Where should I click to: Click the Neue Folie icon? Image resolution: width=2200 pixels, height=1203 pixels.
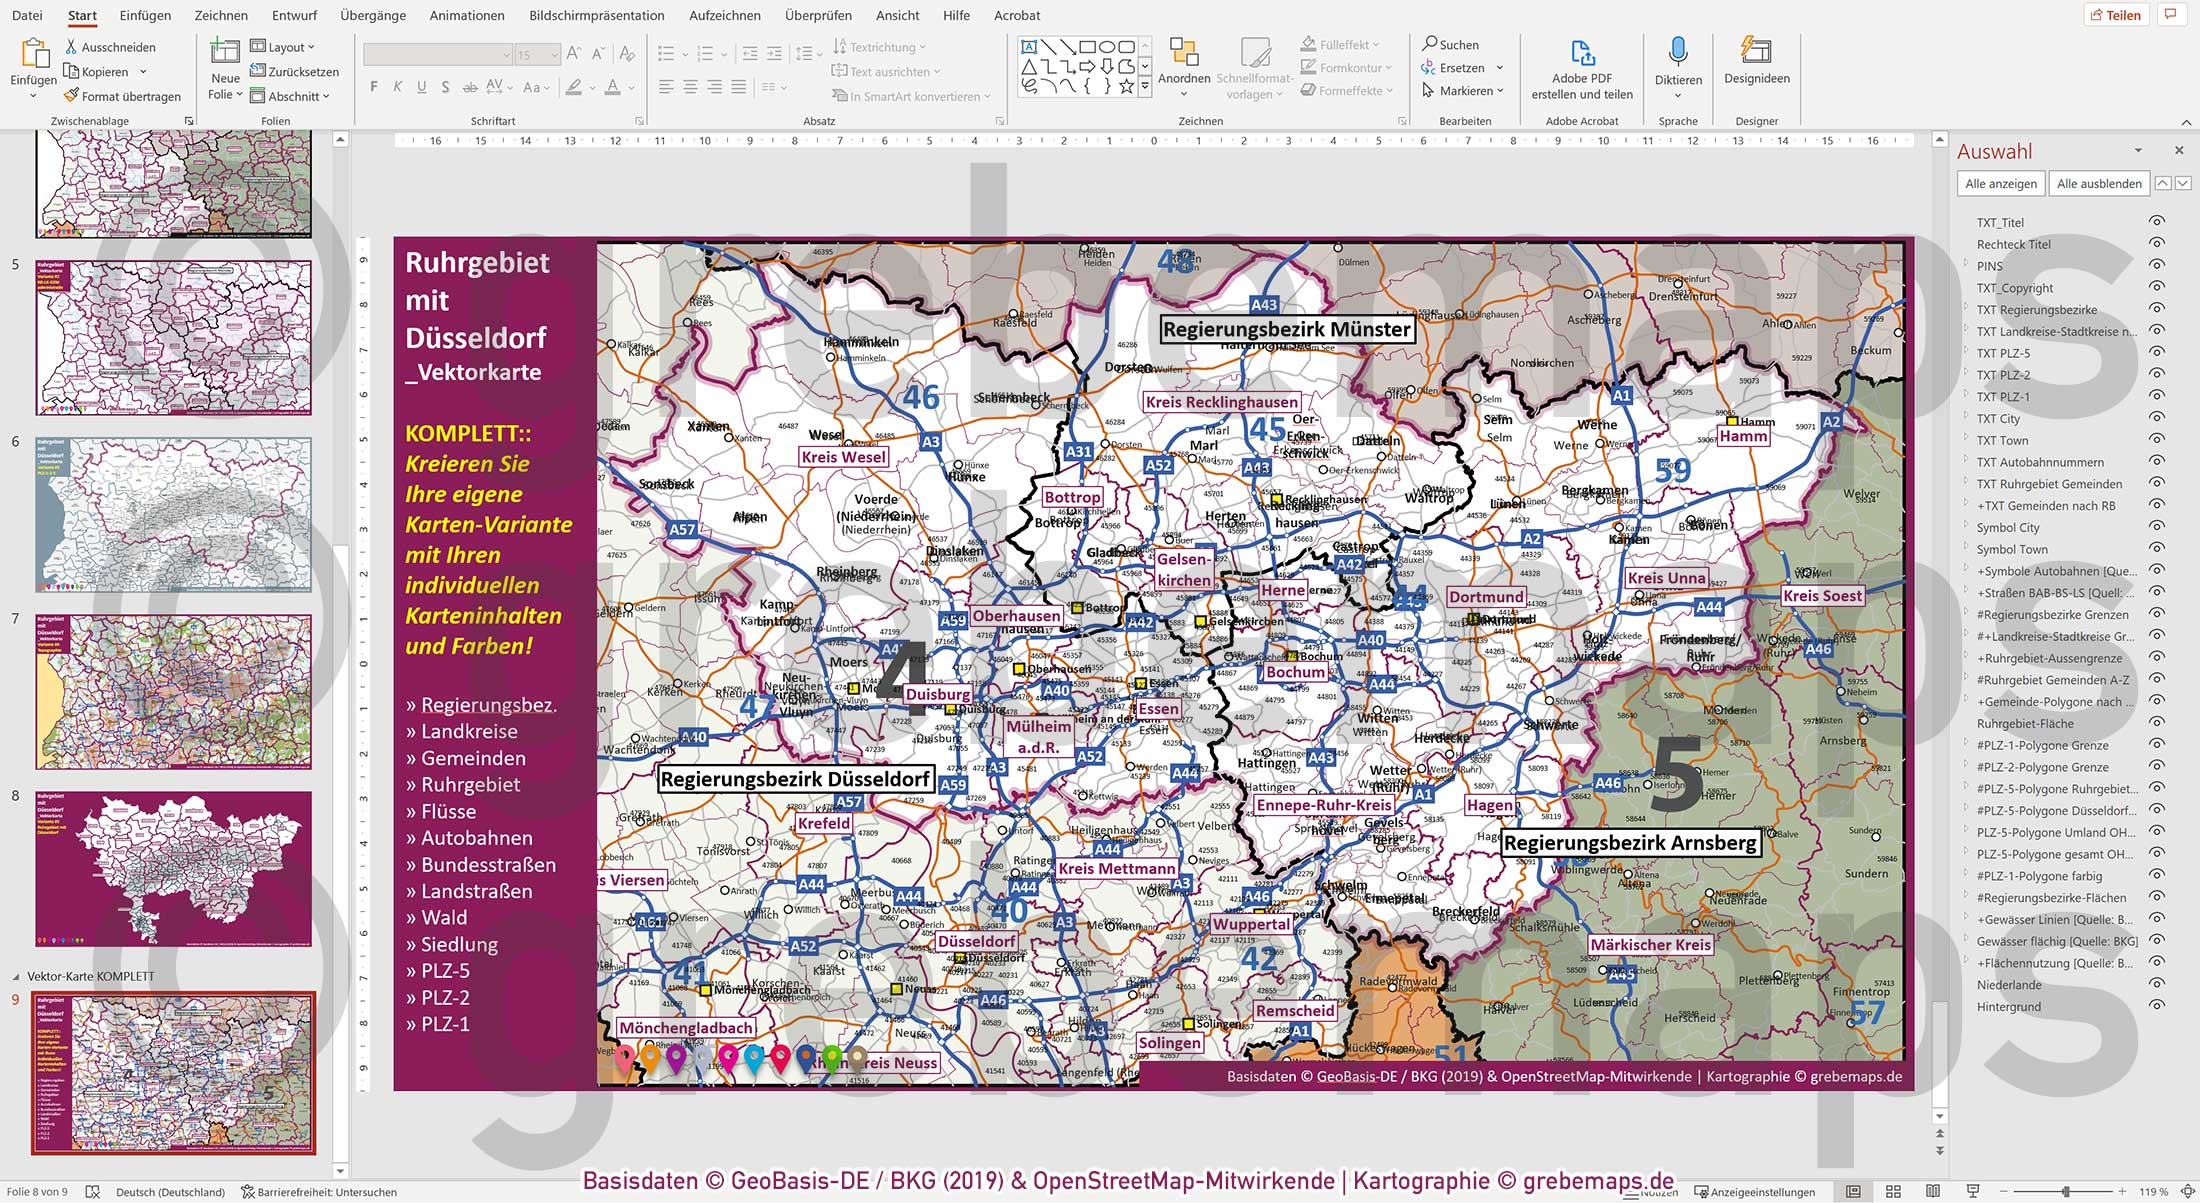[225, 52]
